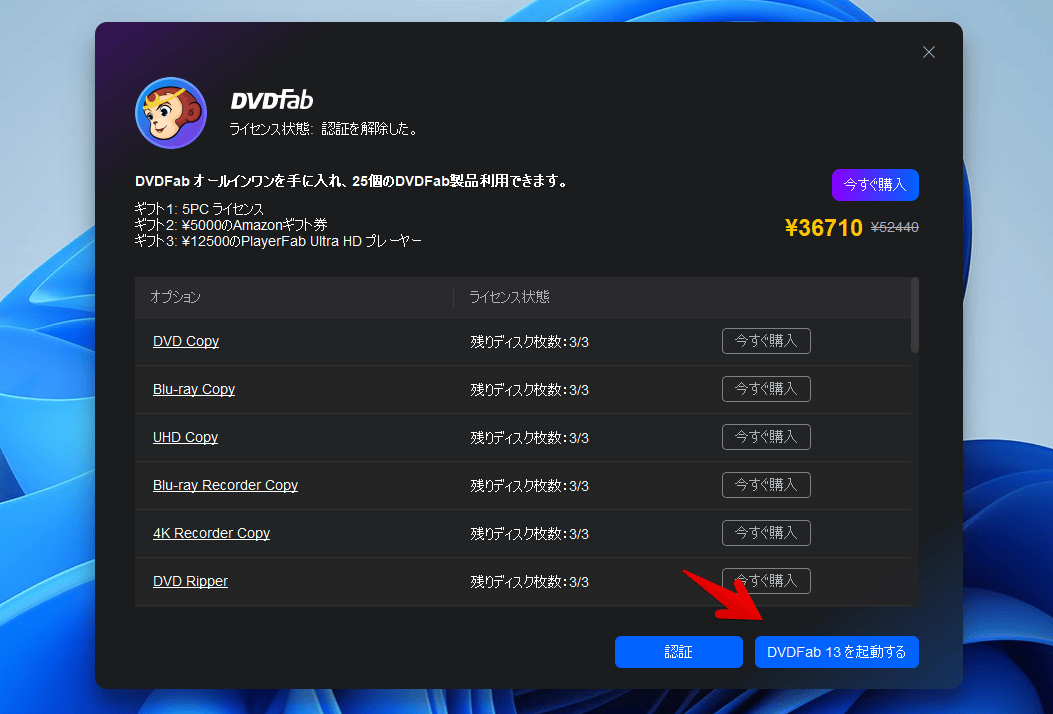
Task: Click the ギフト1 5PC ライセンス line
Action: point(199,209)
